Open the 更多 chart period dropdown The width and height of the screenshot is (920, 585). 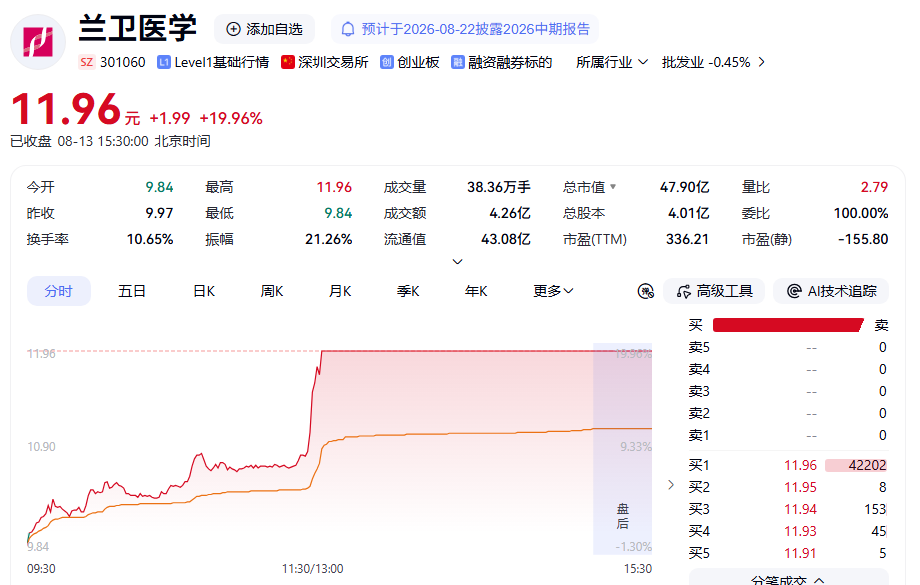tap(553, 291)
